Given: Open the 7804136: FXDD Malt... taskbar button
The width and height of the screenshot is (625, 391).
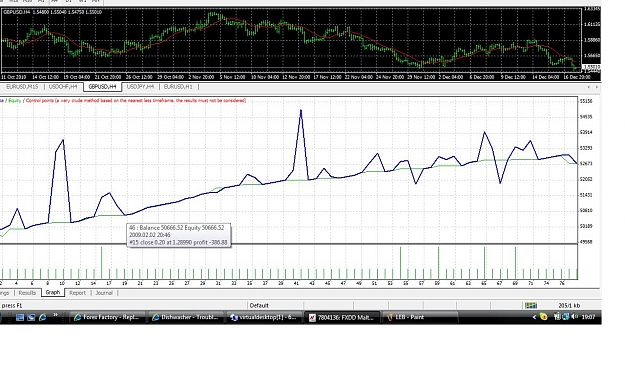Looking at the screenshot, I should (342, 317).
